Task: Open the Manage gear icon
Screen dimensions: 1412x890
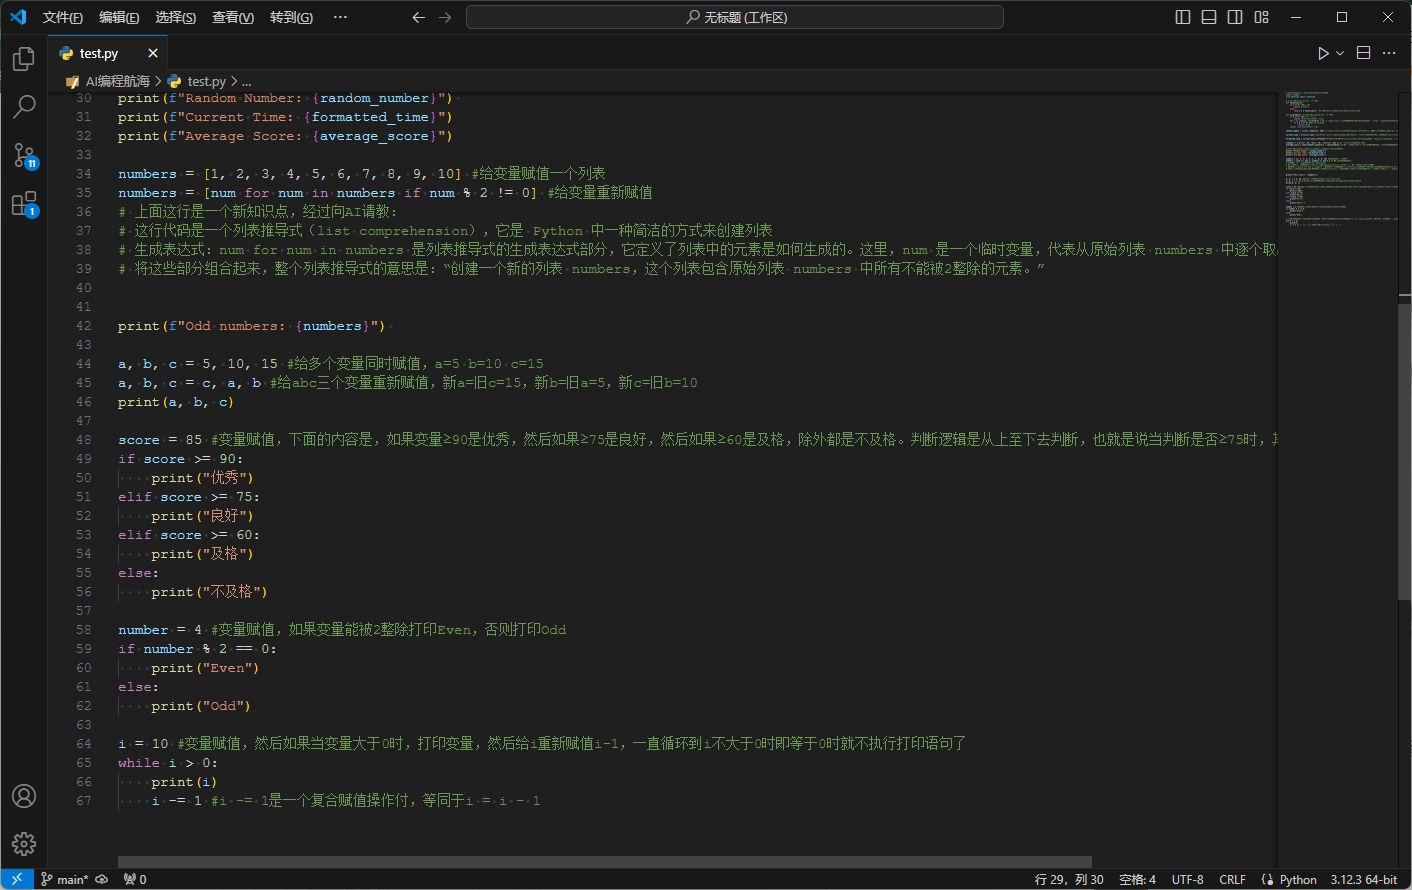Action: pos(24,844)
